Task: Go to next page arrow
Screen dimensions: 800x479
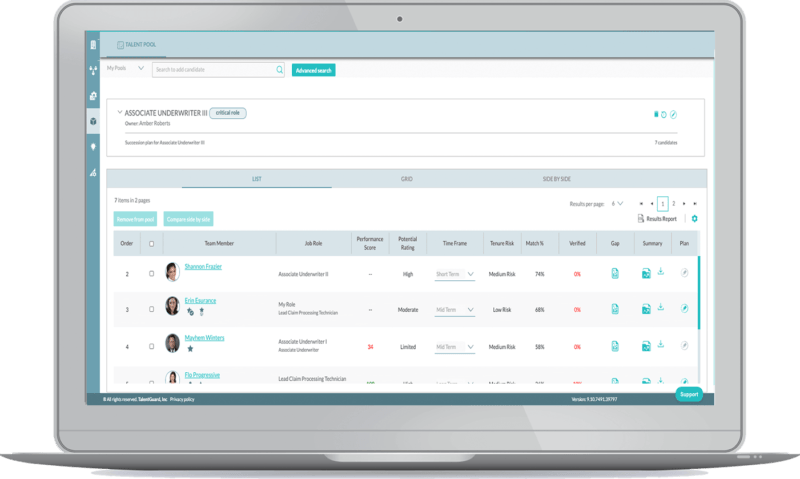Action: [x=684, y=204]
